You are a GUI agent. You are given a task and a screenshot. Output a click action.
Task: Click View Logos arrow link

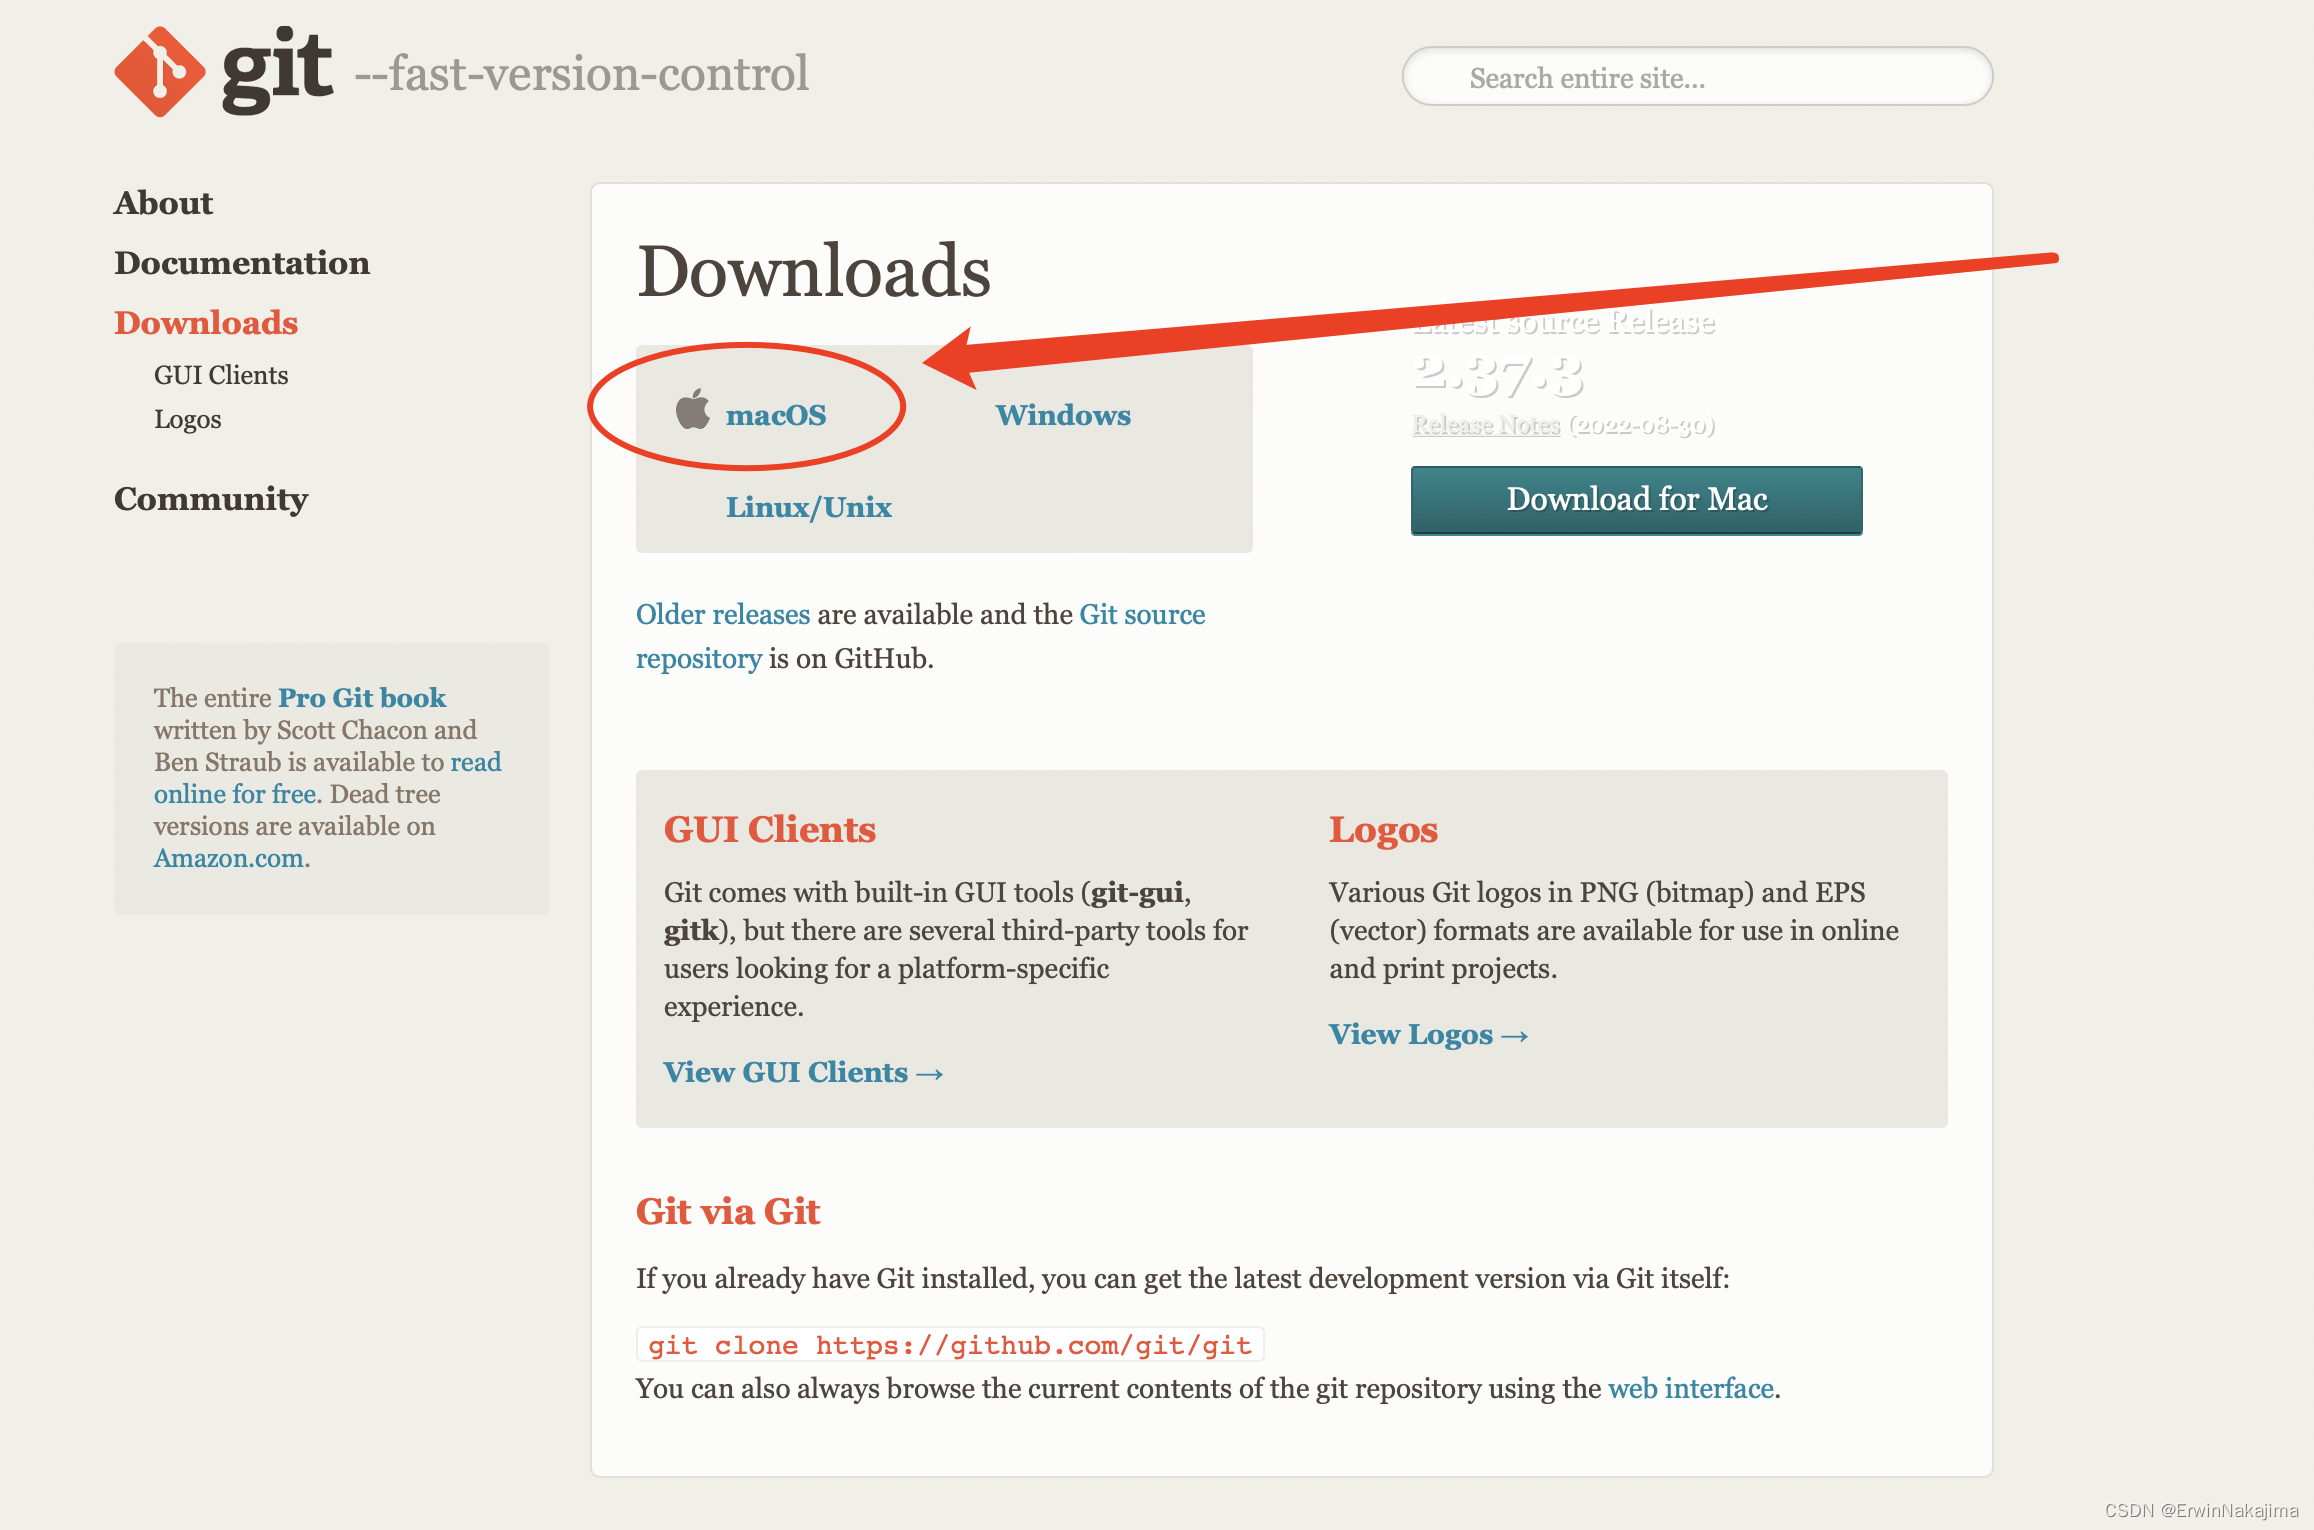(1429, 1034)
